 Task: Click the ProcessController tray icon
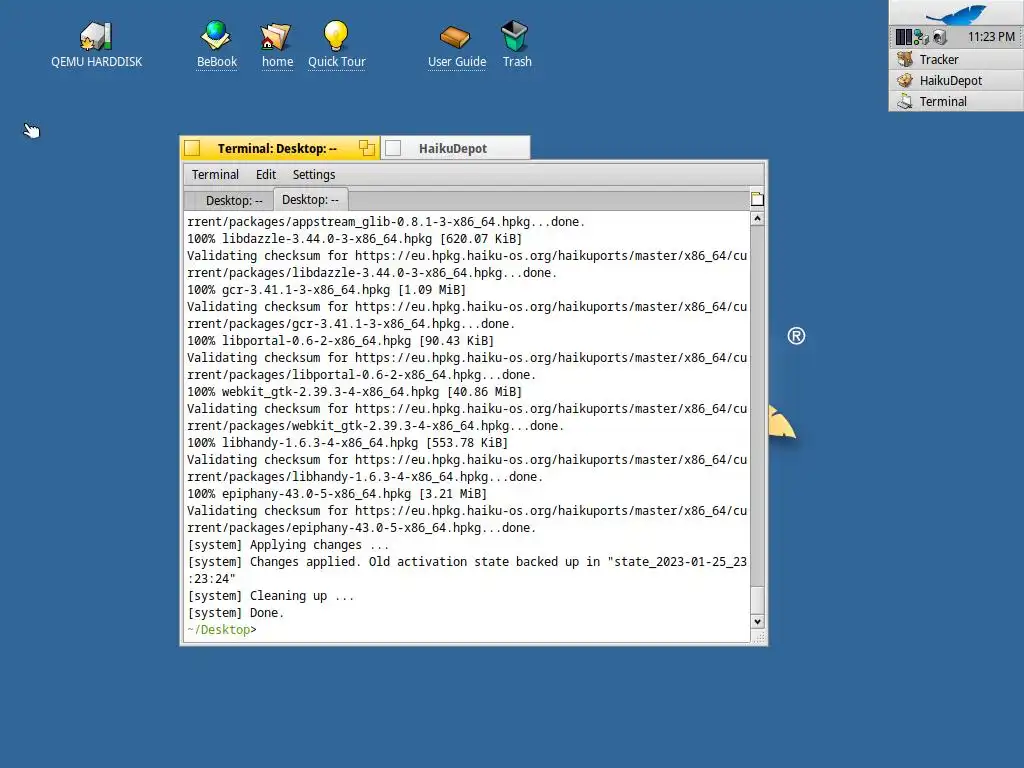point(904,37)
